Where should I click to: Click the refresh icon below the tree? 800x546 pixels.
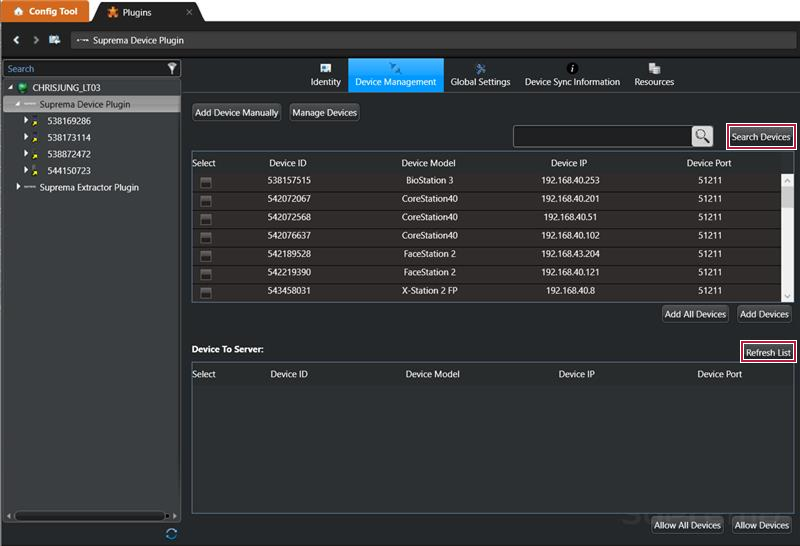click(x=171, y=534)
